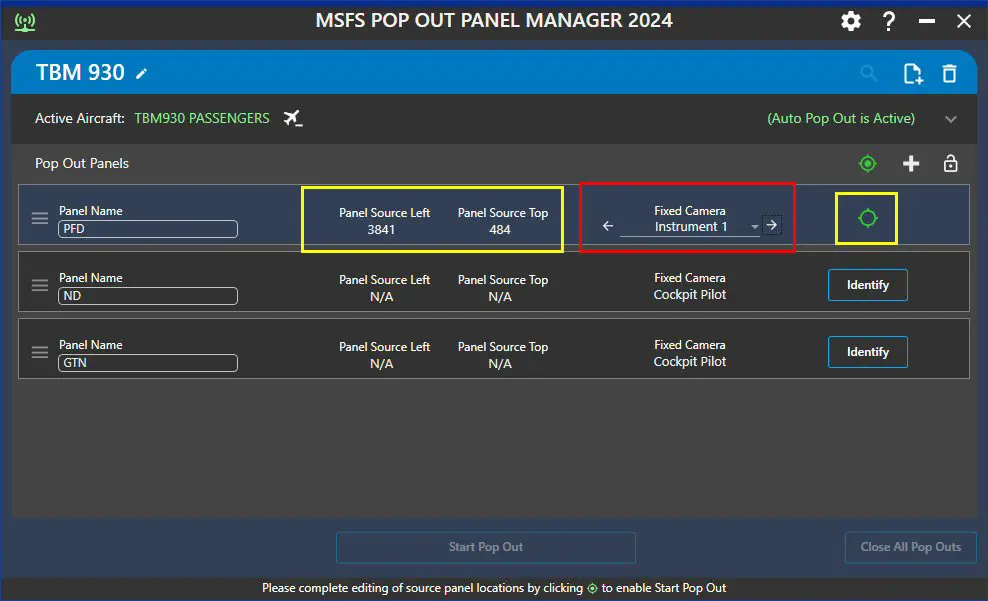Click the broadcast antenna app icon
The image size is (988, 601).
25,22
